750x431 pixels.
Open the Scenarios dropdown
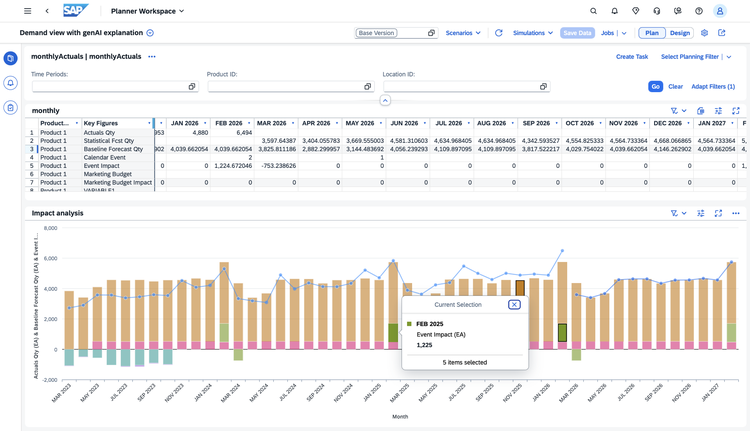click(x=463, y=33)
